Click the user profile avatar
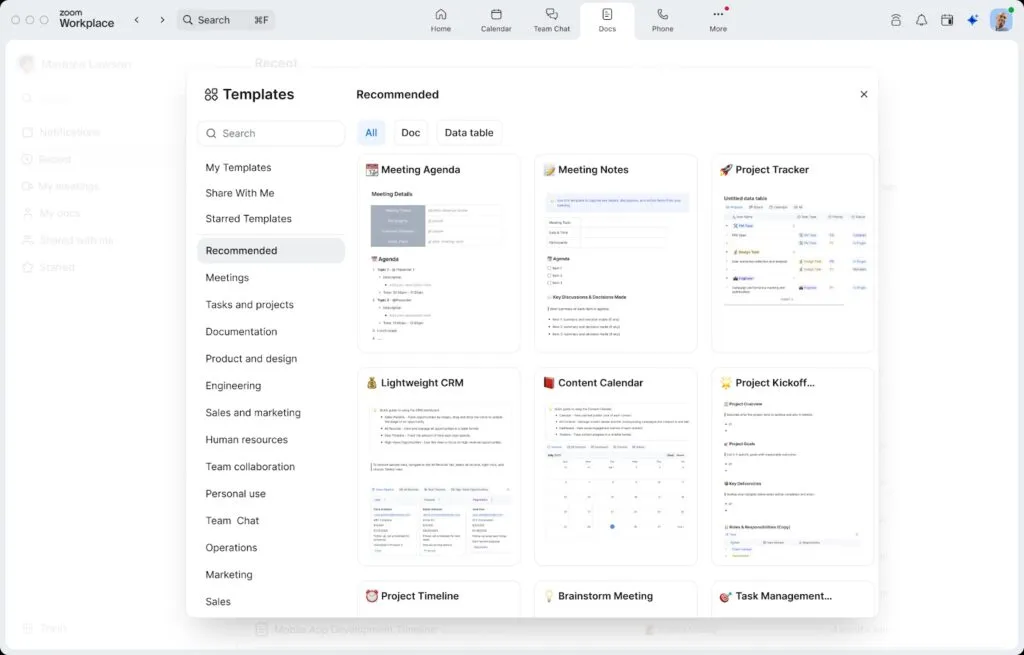This screenshot has height=655, width=1024. (1000, 20)
